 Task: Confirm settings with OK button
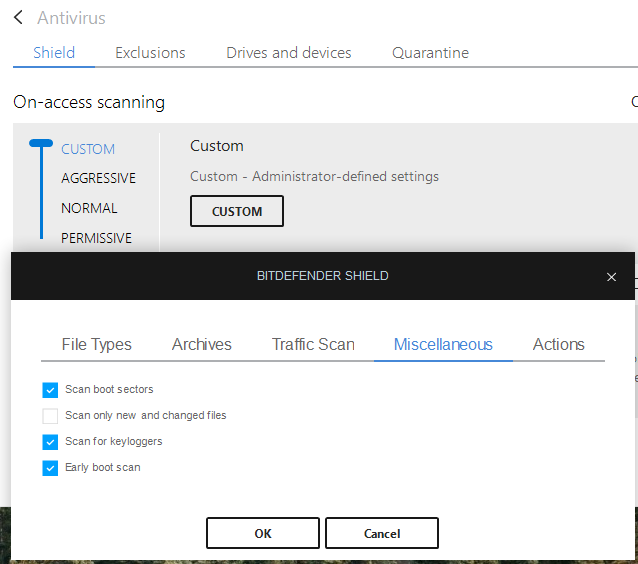263,533
